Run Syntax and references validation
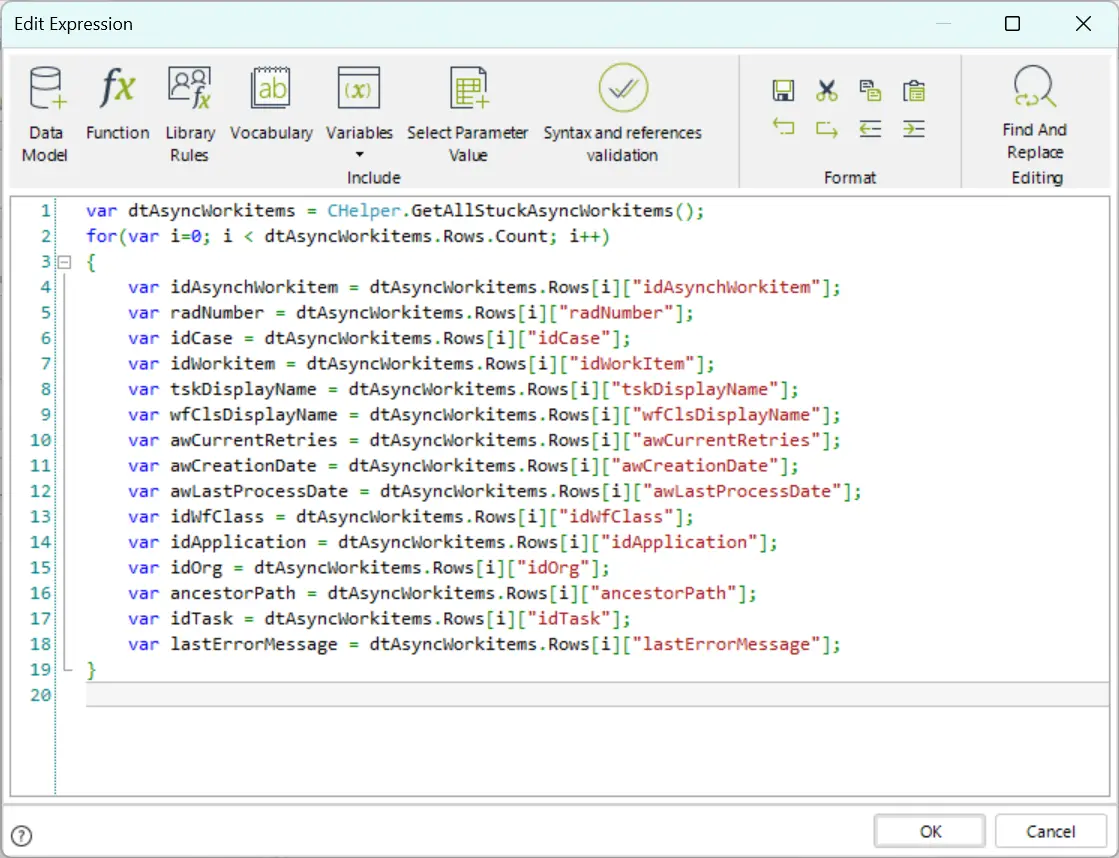Image resolution: width=1119 pixels, height=858 pixels. tap(623, 114)
